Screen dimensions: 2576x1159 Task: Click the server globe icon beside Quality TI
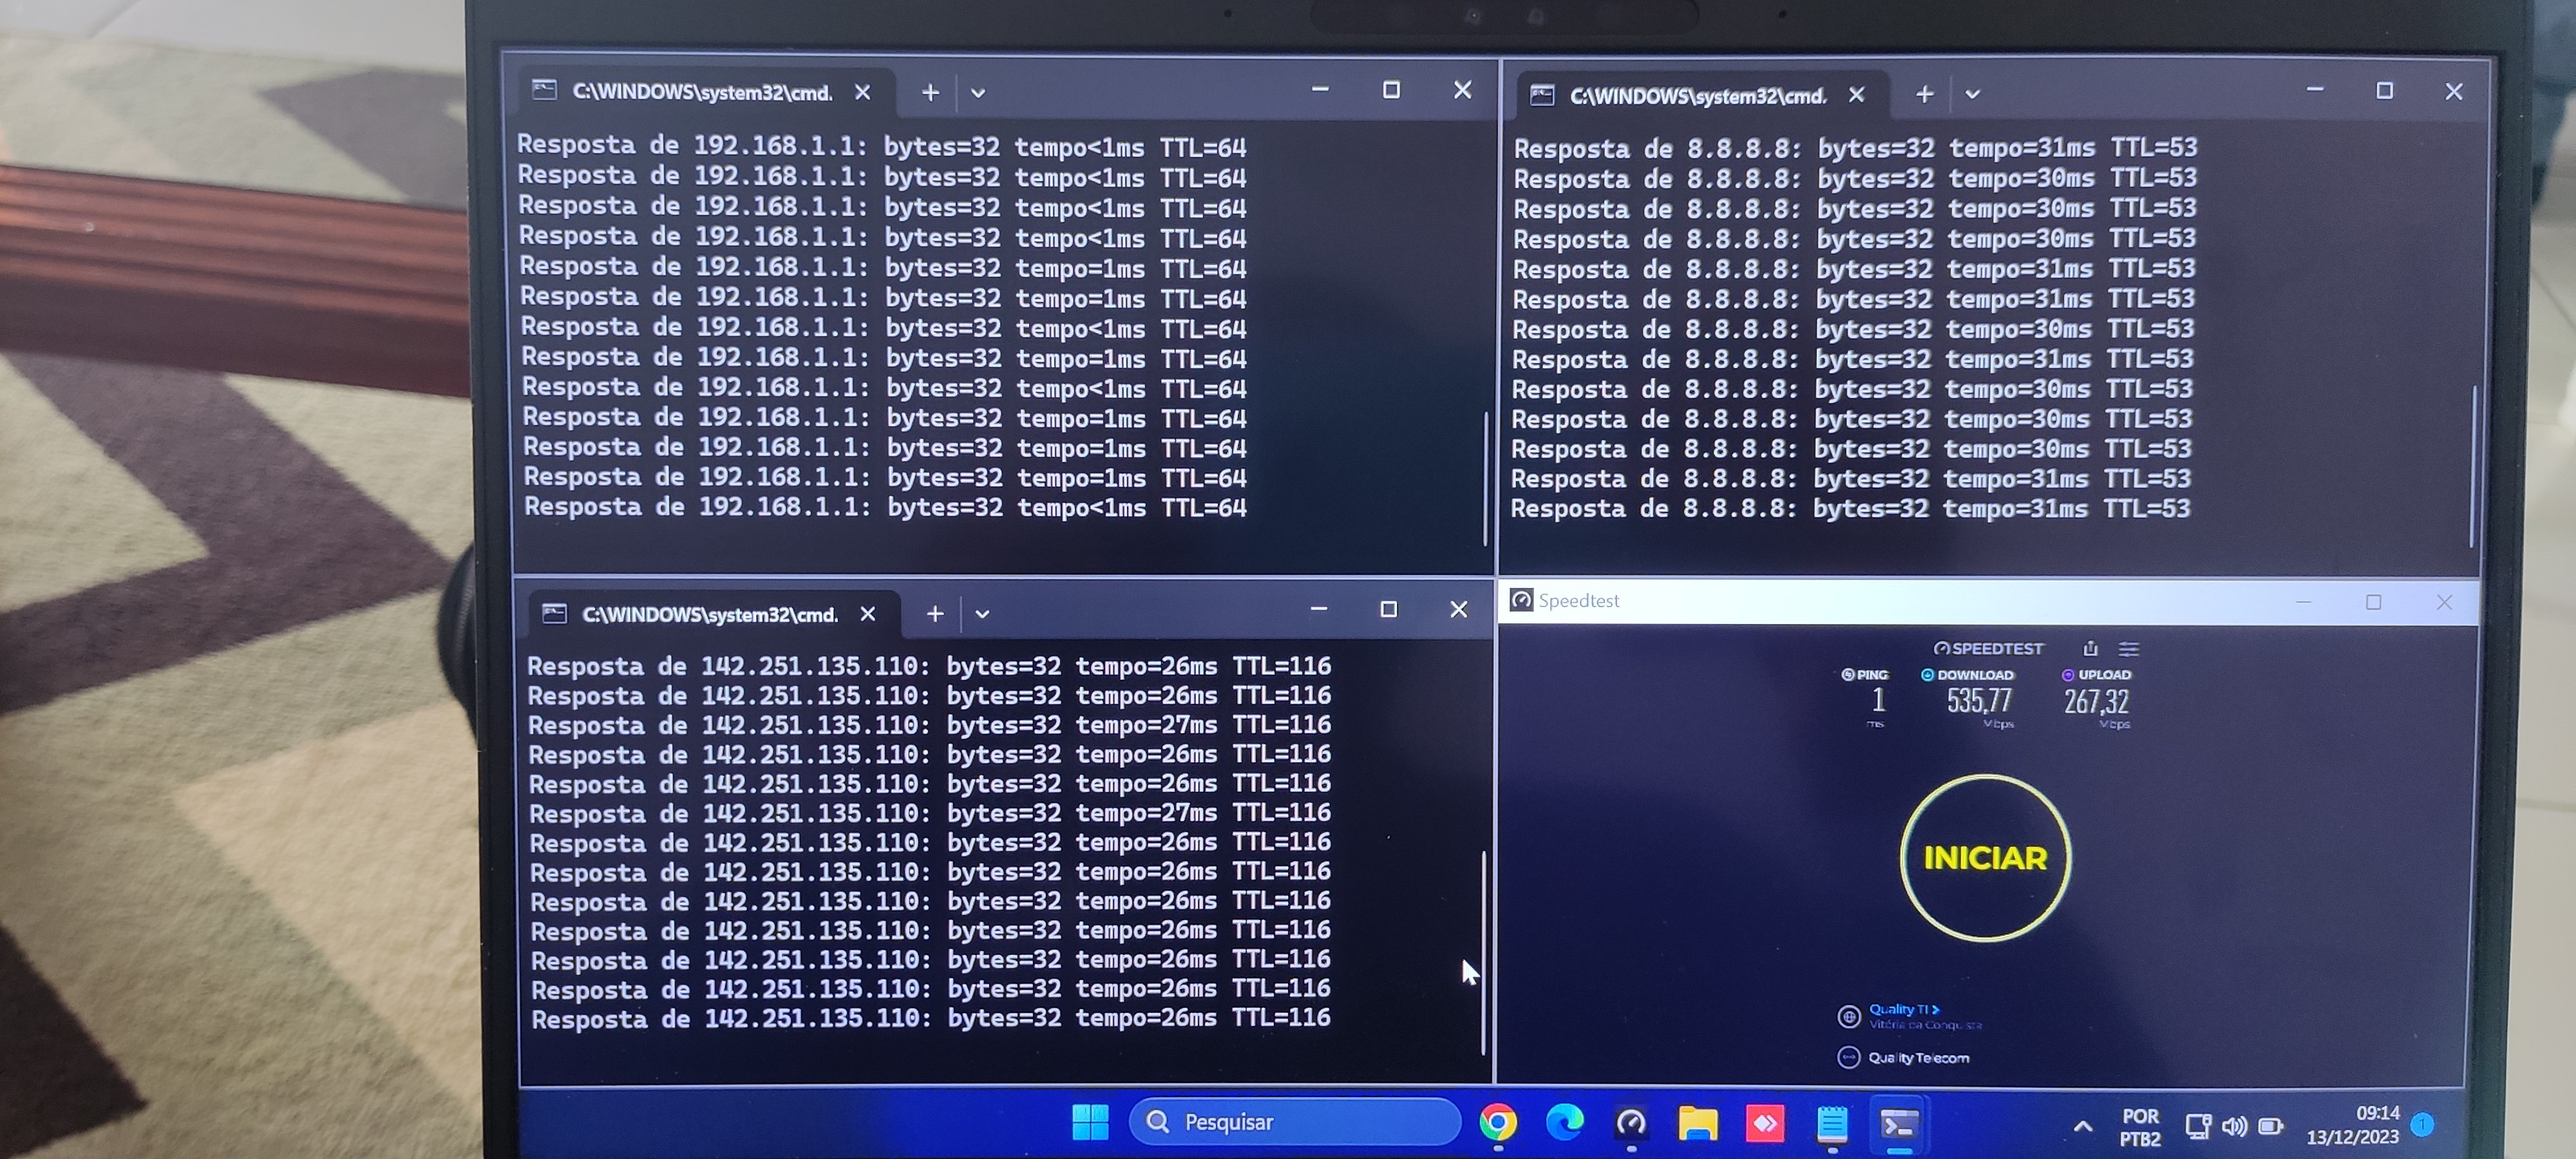point(1848,1016)
